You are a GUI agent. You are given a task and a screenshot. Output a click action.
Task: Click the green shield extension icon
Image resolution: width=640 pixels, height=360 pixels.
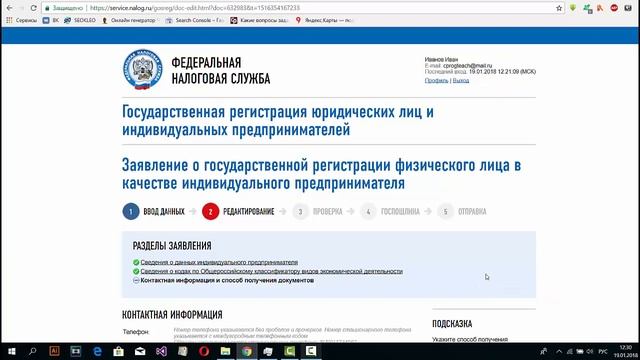pos(573,8)
